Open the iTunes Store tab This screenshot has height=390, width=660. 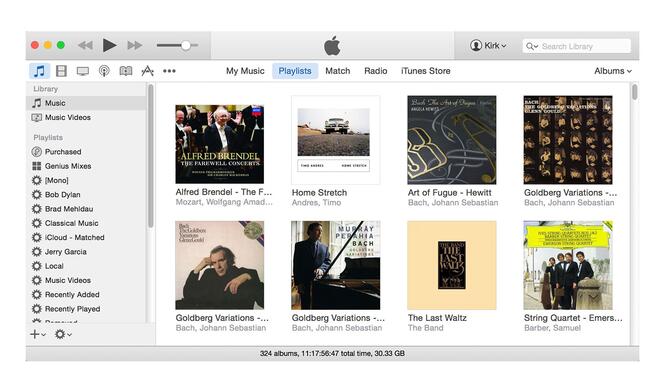click(x=426, y=71)
